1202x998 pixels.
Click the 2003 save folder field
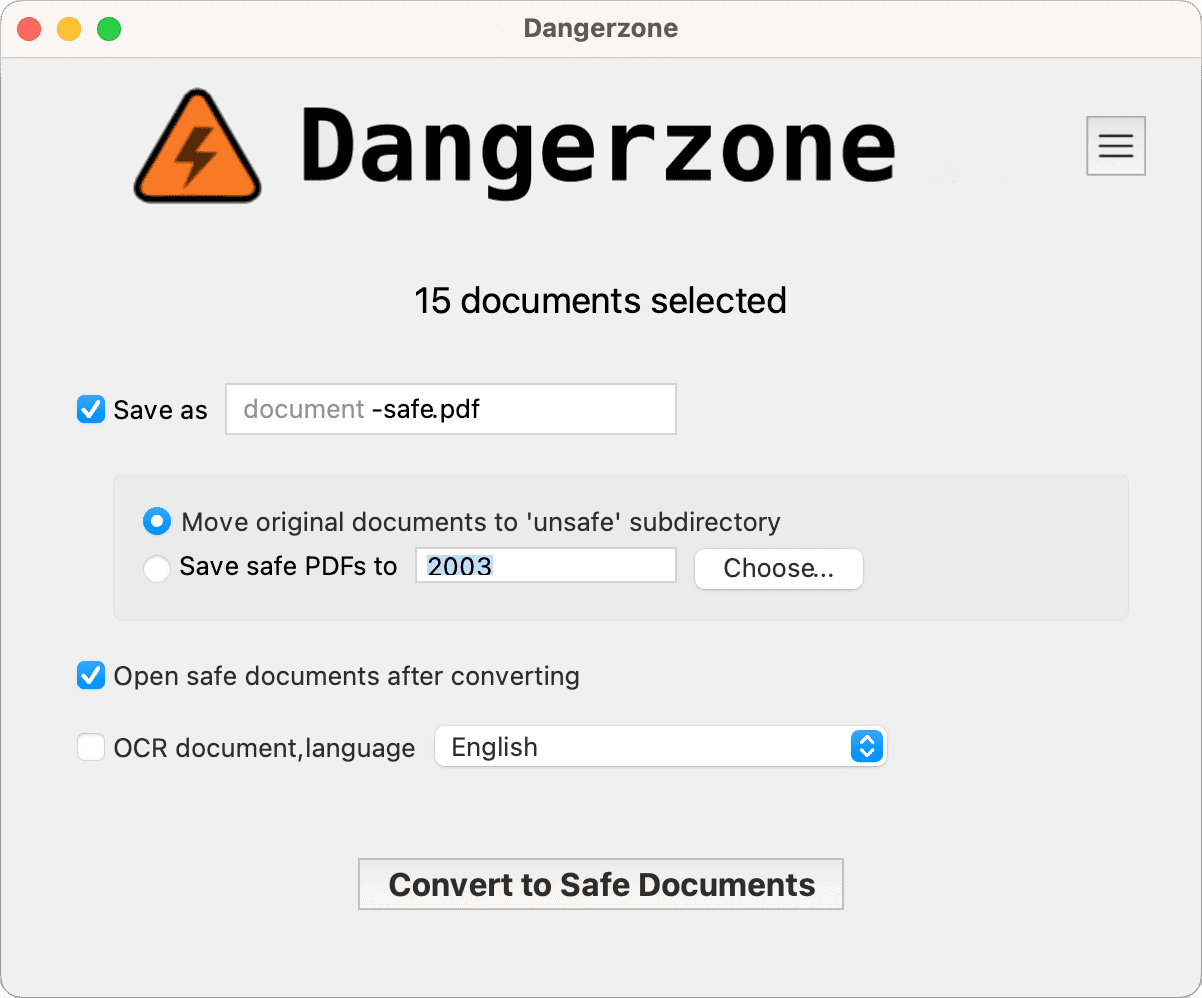pos(546,566)
